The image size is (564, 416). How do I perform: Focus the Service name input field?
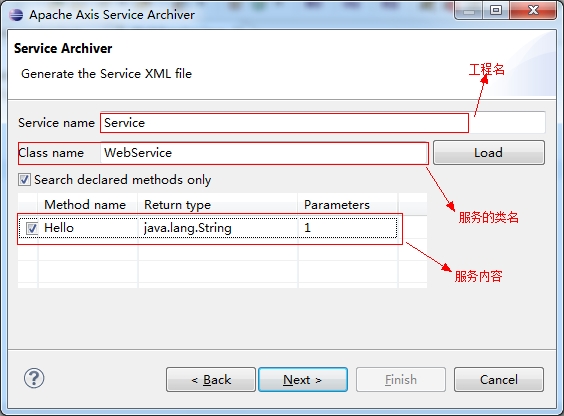(x=323, y=123)
